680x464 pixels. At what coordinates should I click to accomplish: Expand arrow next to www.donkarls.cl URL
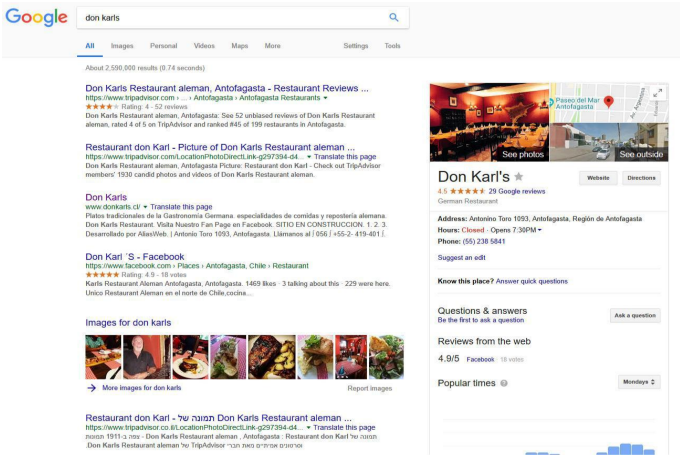145,207
